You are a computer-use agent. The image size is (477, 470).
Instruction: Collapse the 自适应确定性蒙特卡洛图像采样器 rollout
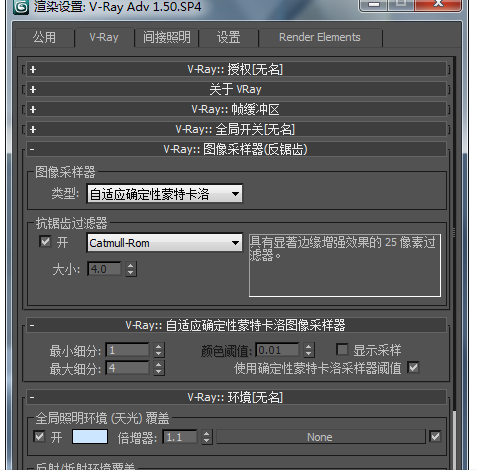pos(236,325)
